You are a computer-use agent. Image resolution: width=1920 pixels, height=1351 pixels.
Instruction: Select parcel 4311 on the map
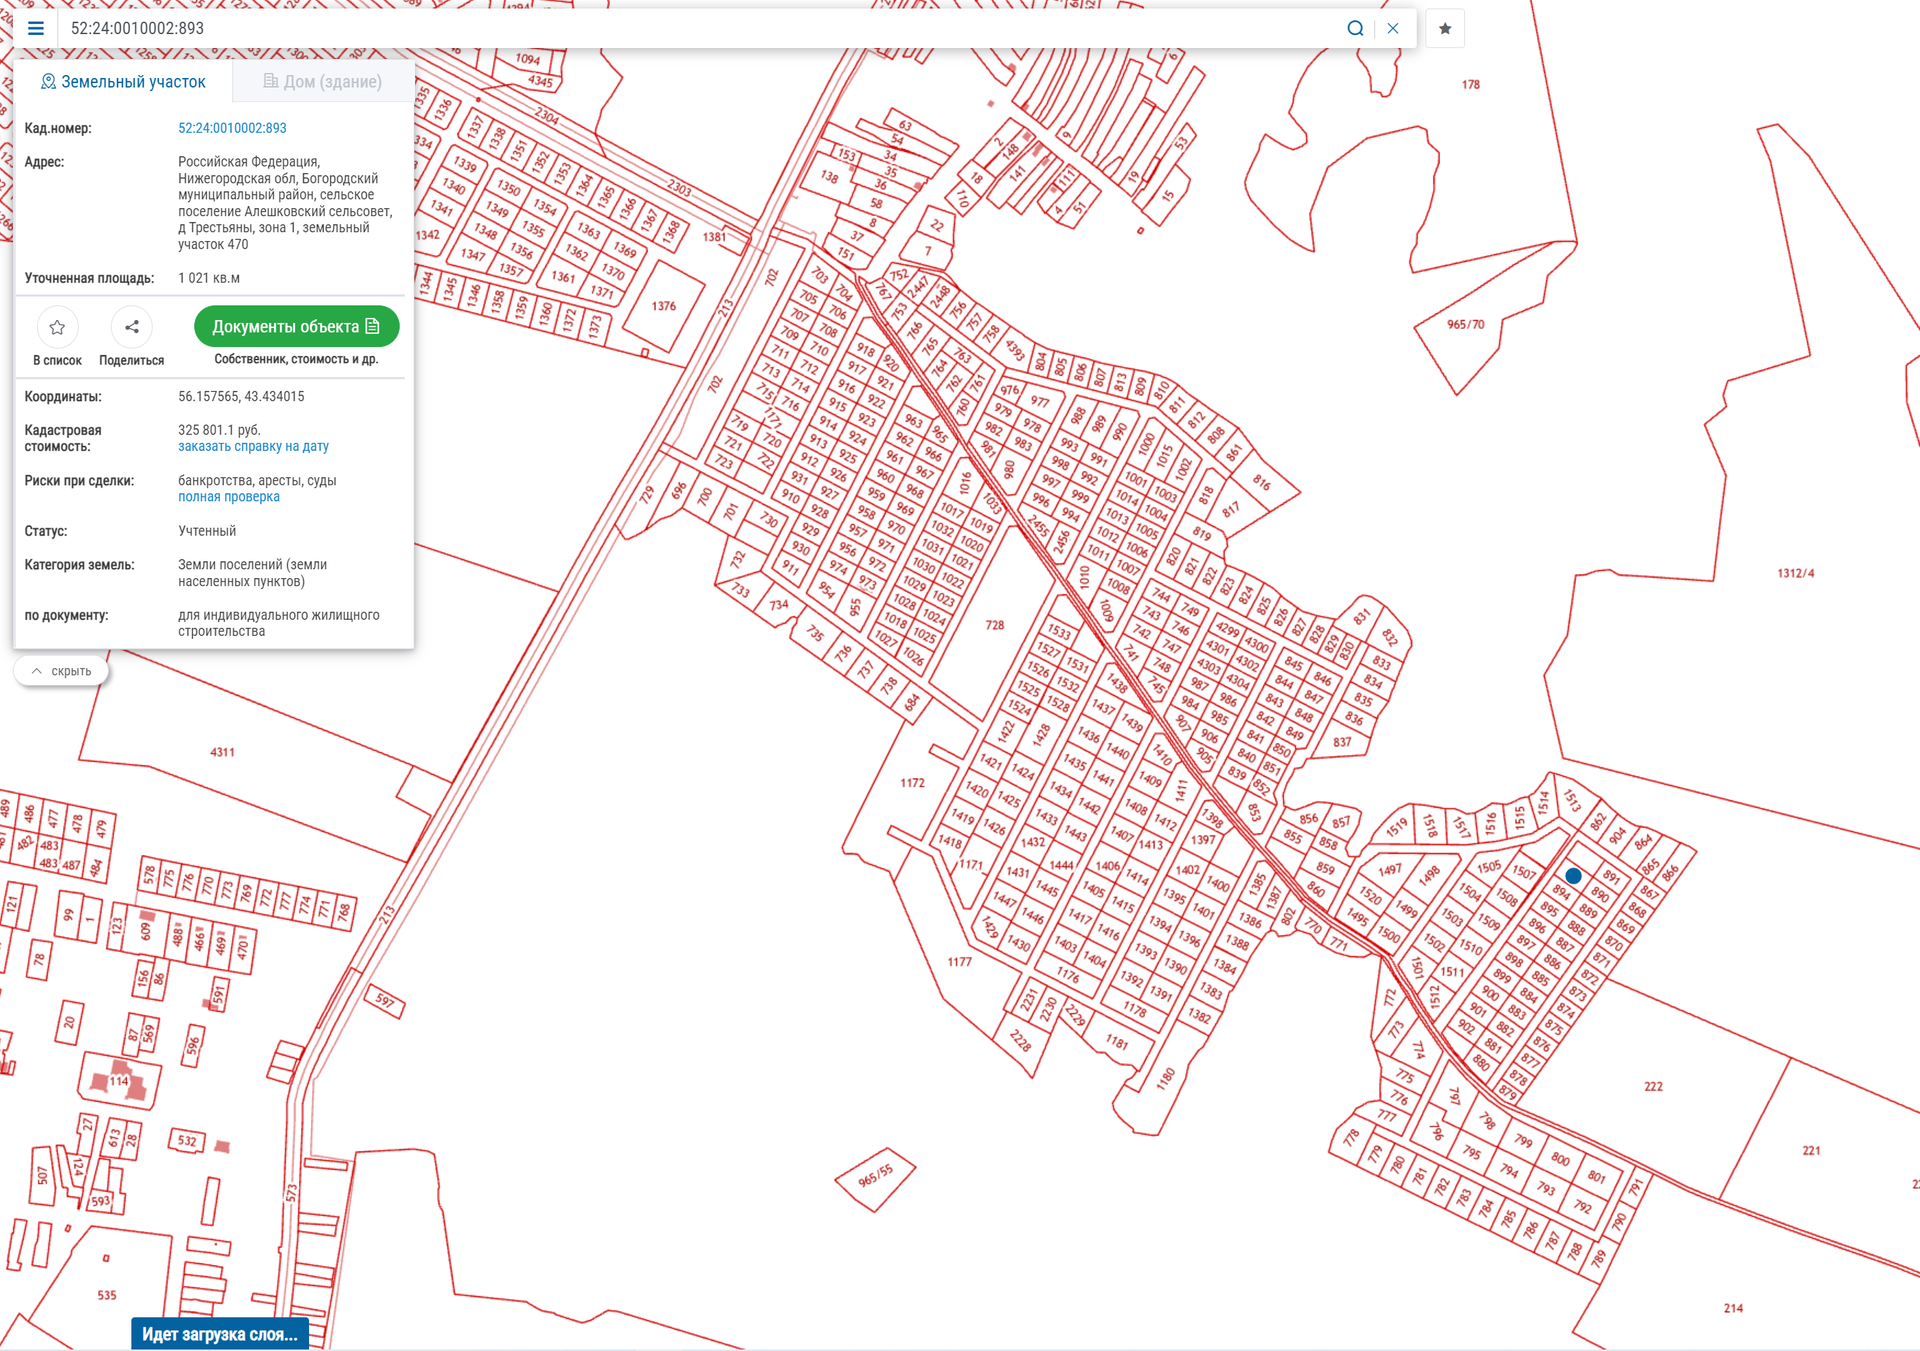(222, 752)
